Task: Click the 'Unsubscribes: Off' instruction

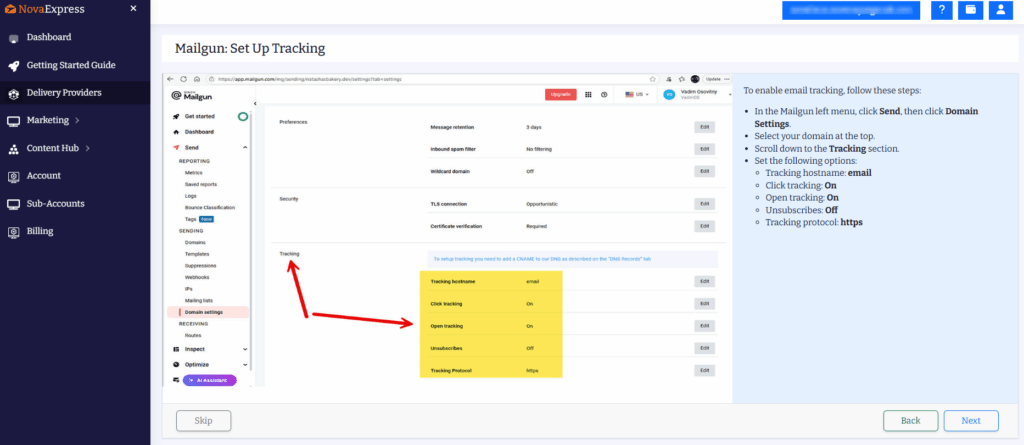Action: tap(801, 210)
